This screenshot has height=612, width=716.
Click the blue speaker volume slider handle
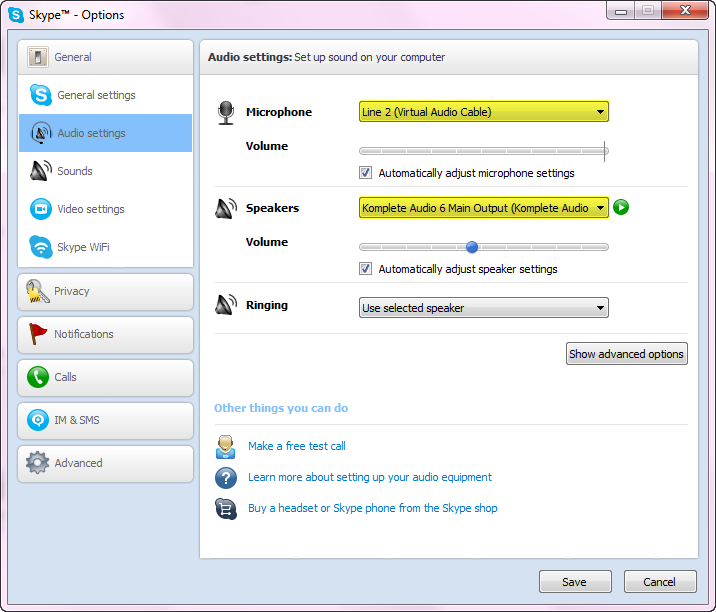[x=472, y=247]
